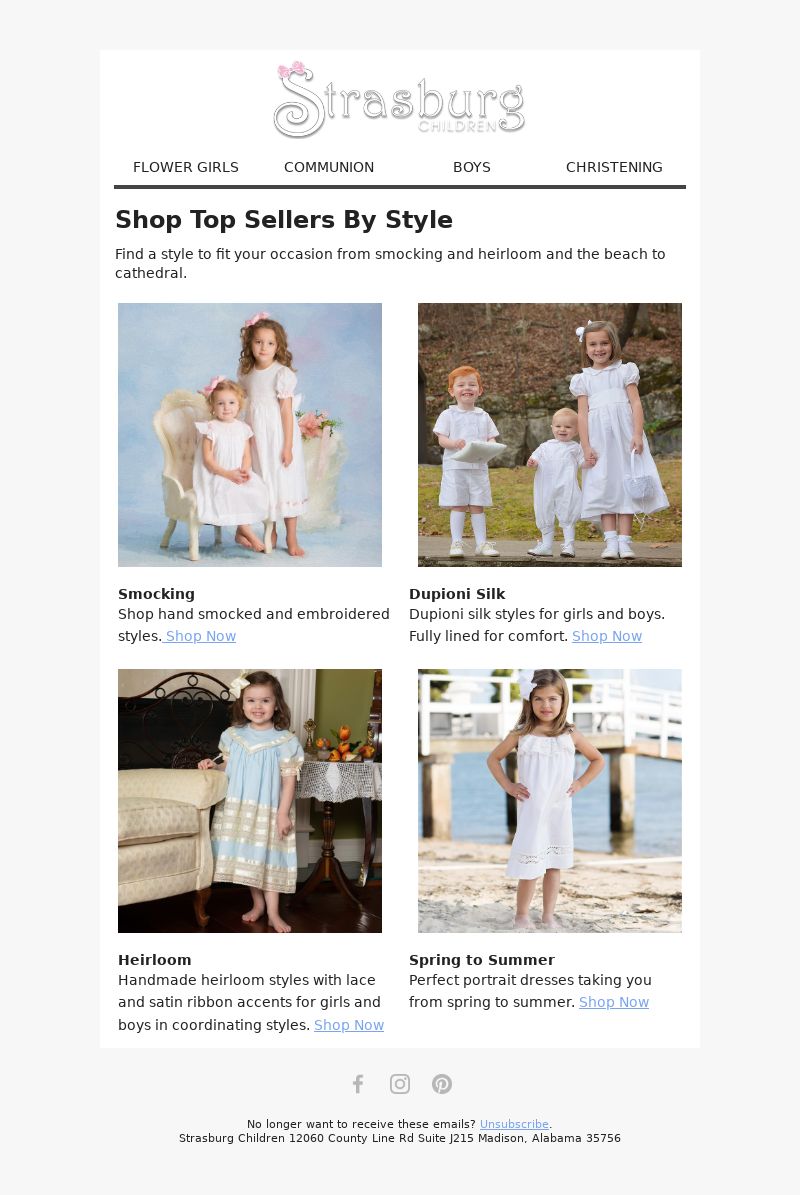The image size is (800, 1195).
Task: Click Shop Now under Smocking
Action: pos(200,636)
